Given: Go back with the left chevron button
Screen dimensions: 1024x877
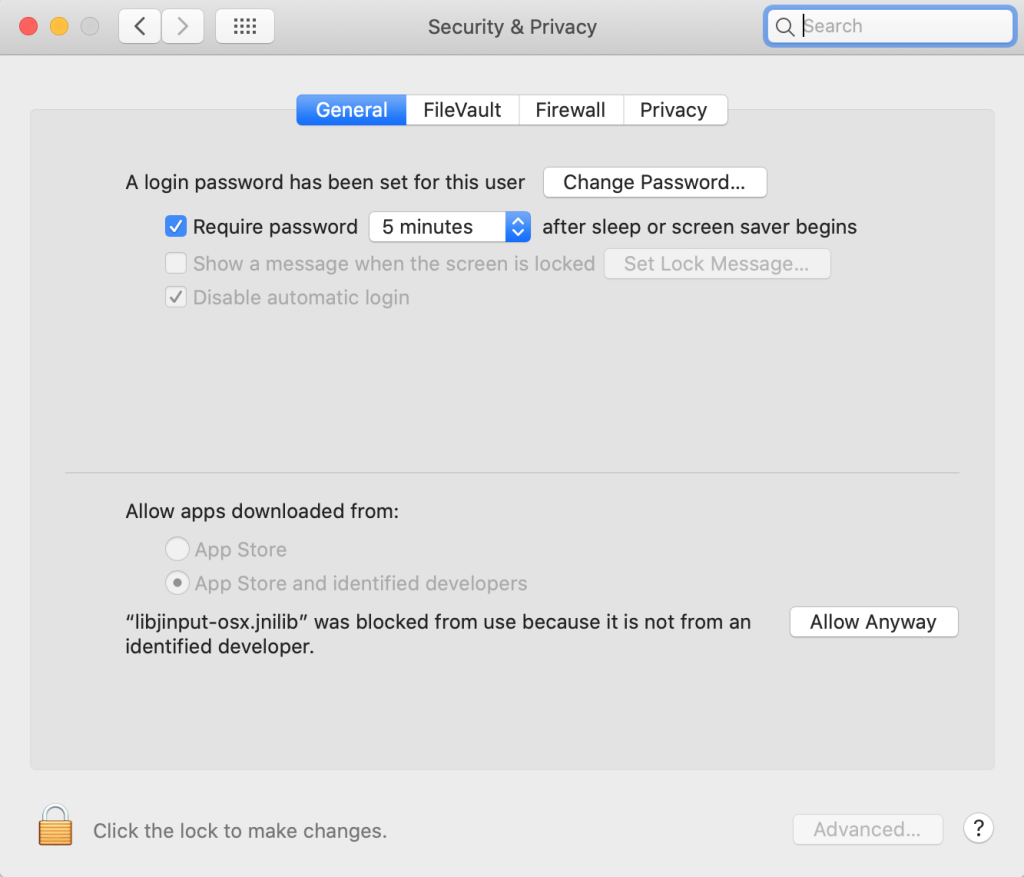Looking at the screenshot, I should tap(140, 26).
